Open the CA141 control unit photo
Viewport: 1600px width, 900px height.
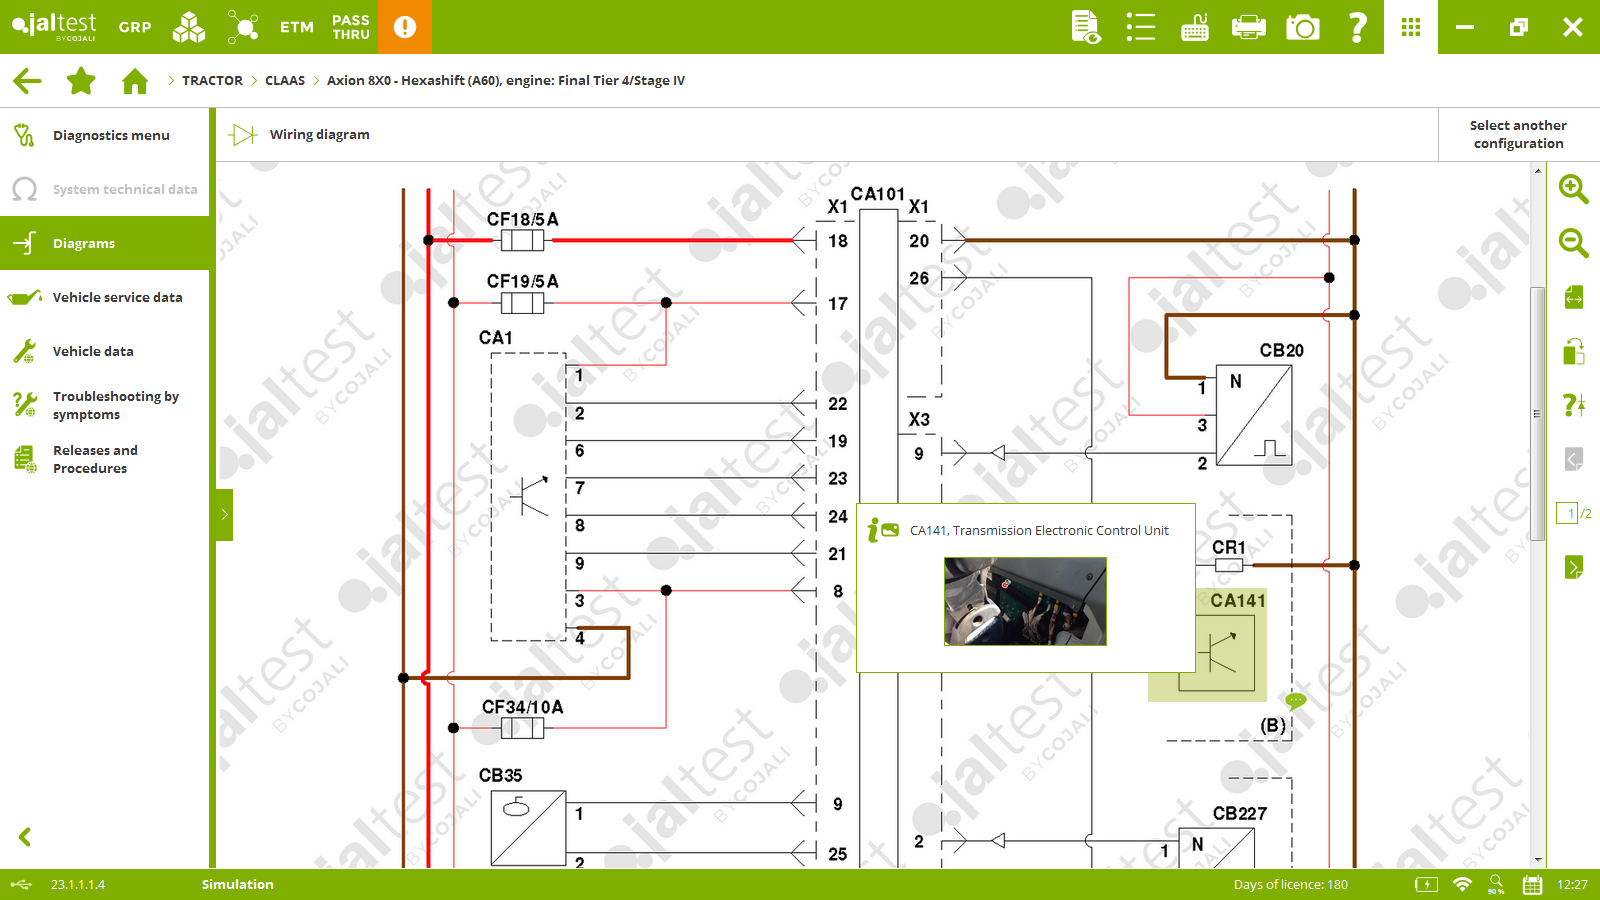(1025, 601)
